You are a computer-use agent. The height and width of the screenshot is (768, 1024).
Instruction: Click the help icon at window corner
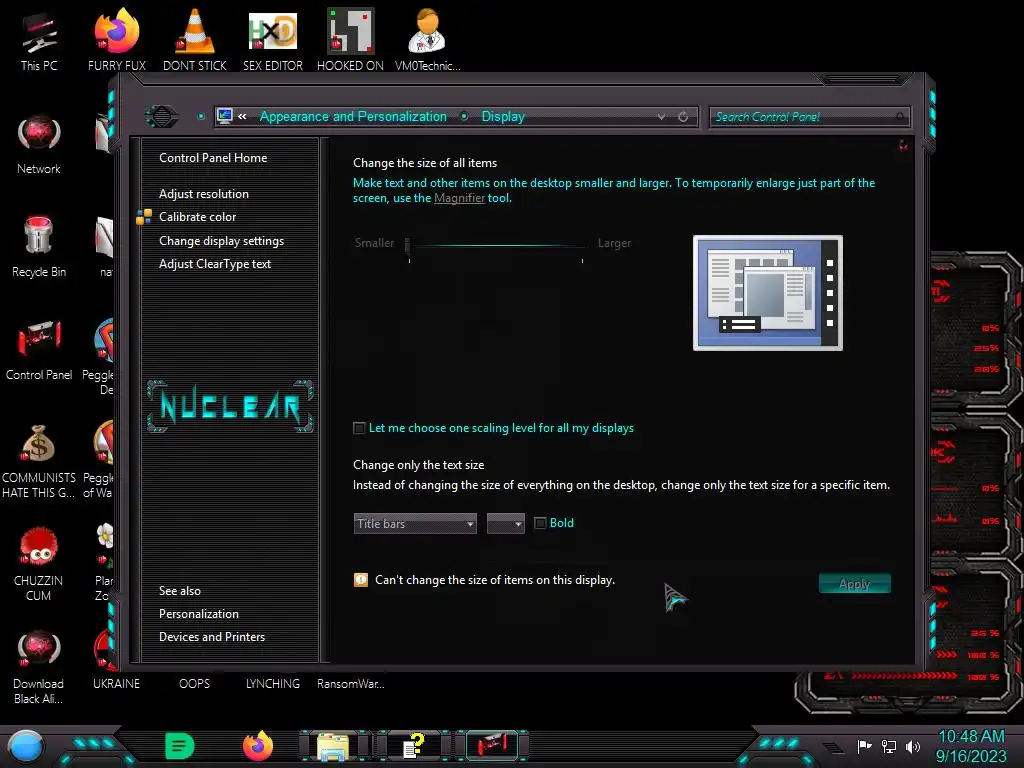coord(903,145)
